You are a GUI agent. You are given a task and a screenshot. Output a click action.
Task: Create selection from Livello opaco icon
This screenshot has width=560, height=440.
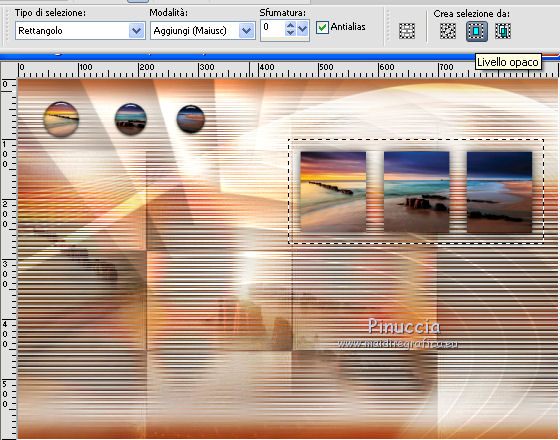[x=476, y=31]
